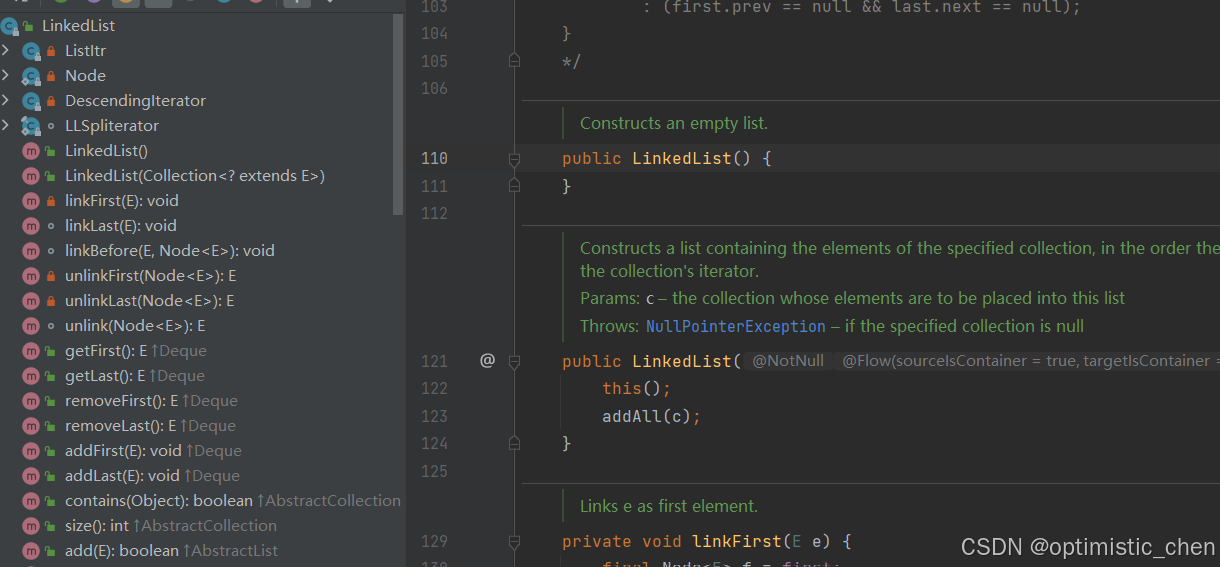1220x567 pixels.
Task: Click 'public LinkedList() {' on line 110
Action: [666, 158]
